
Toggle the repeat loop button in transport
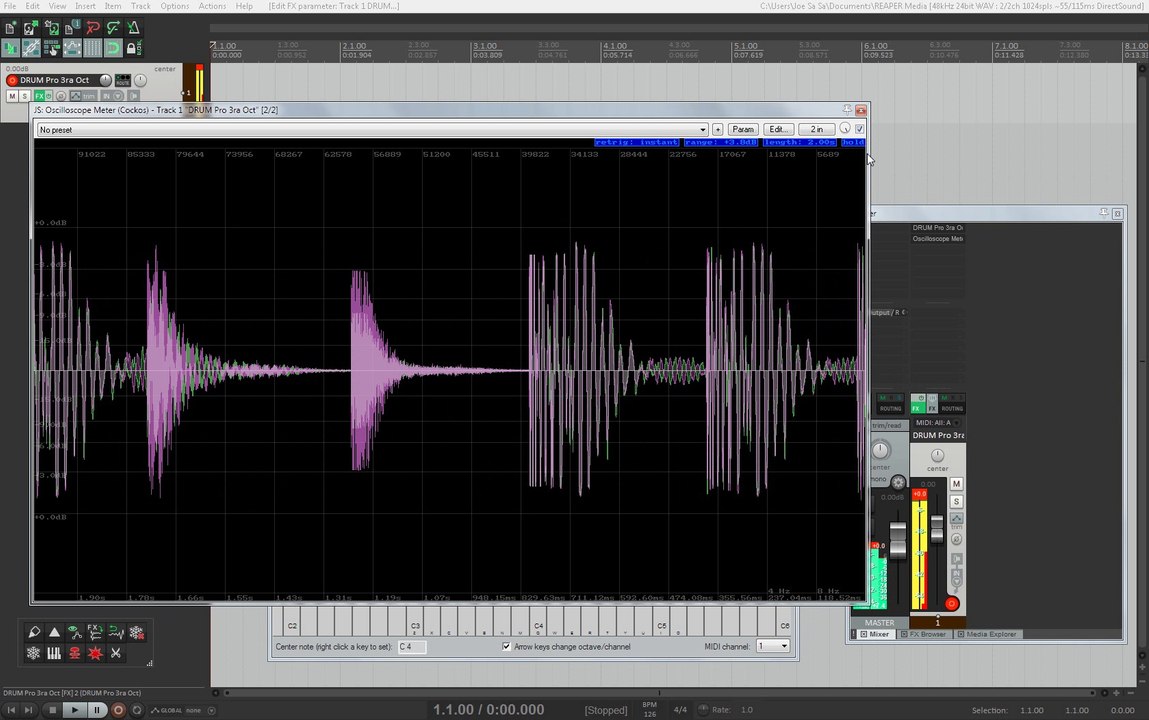point(136,710)
